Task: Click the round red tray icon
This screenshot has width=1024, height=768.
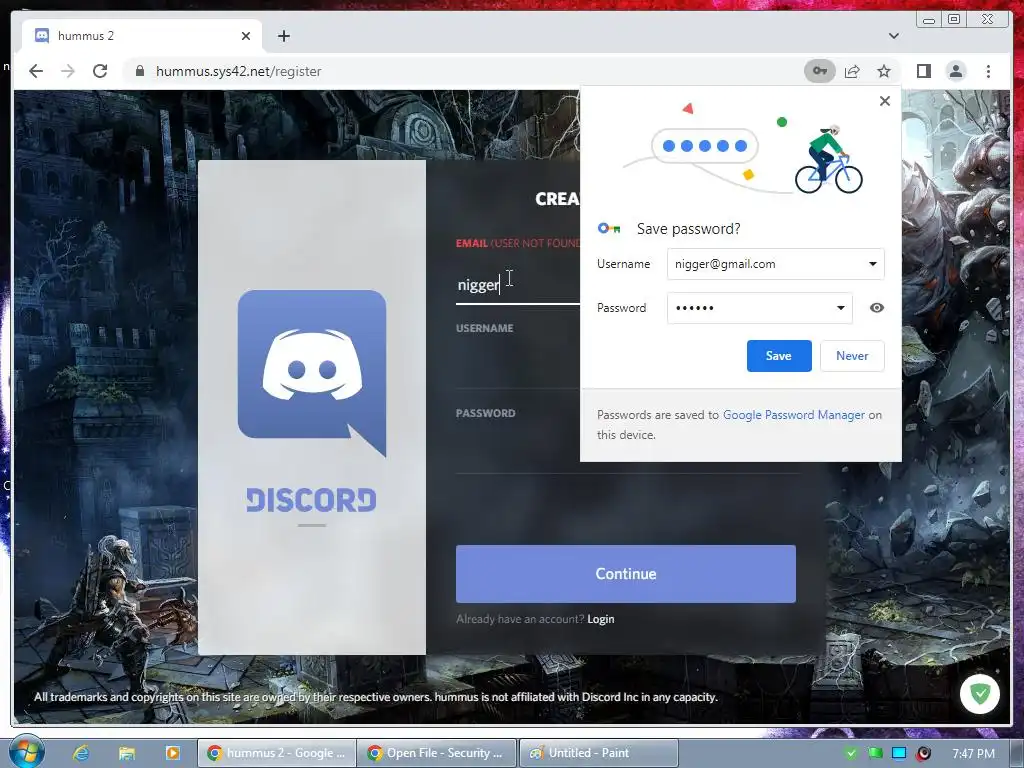Action: 923,753
